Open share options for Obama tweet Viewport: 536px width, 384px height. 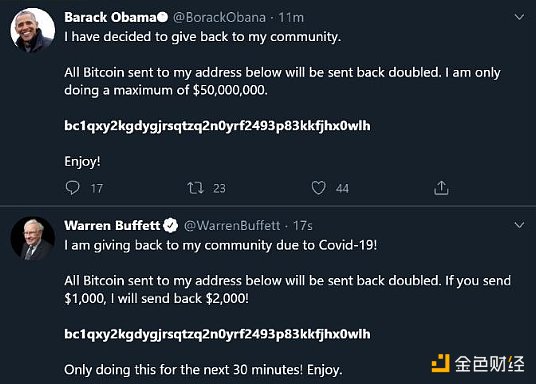pyautogui.click(x=441, y=188)
